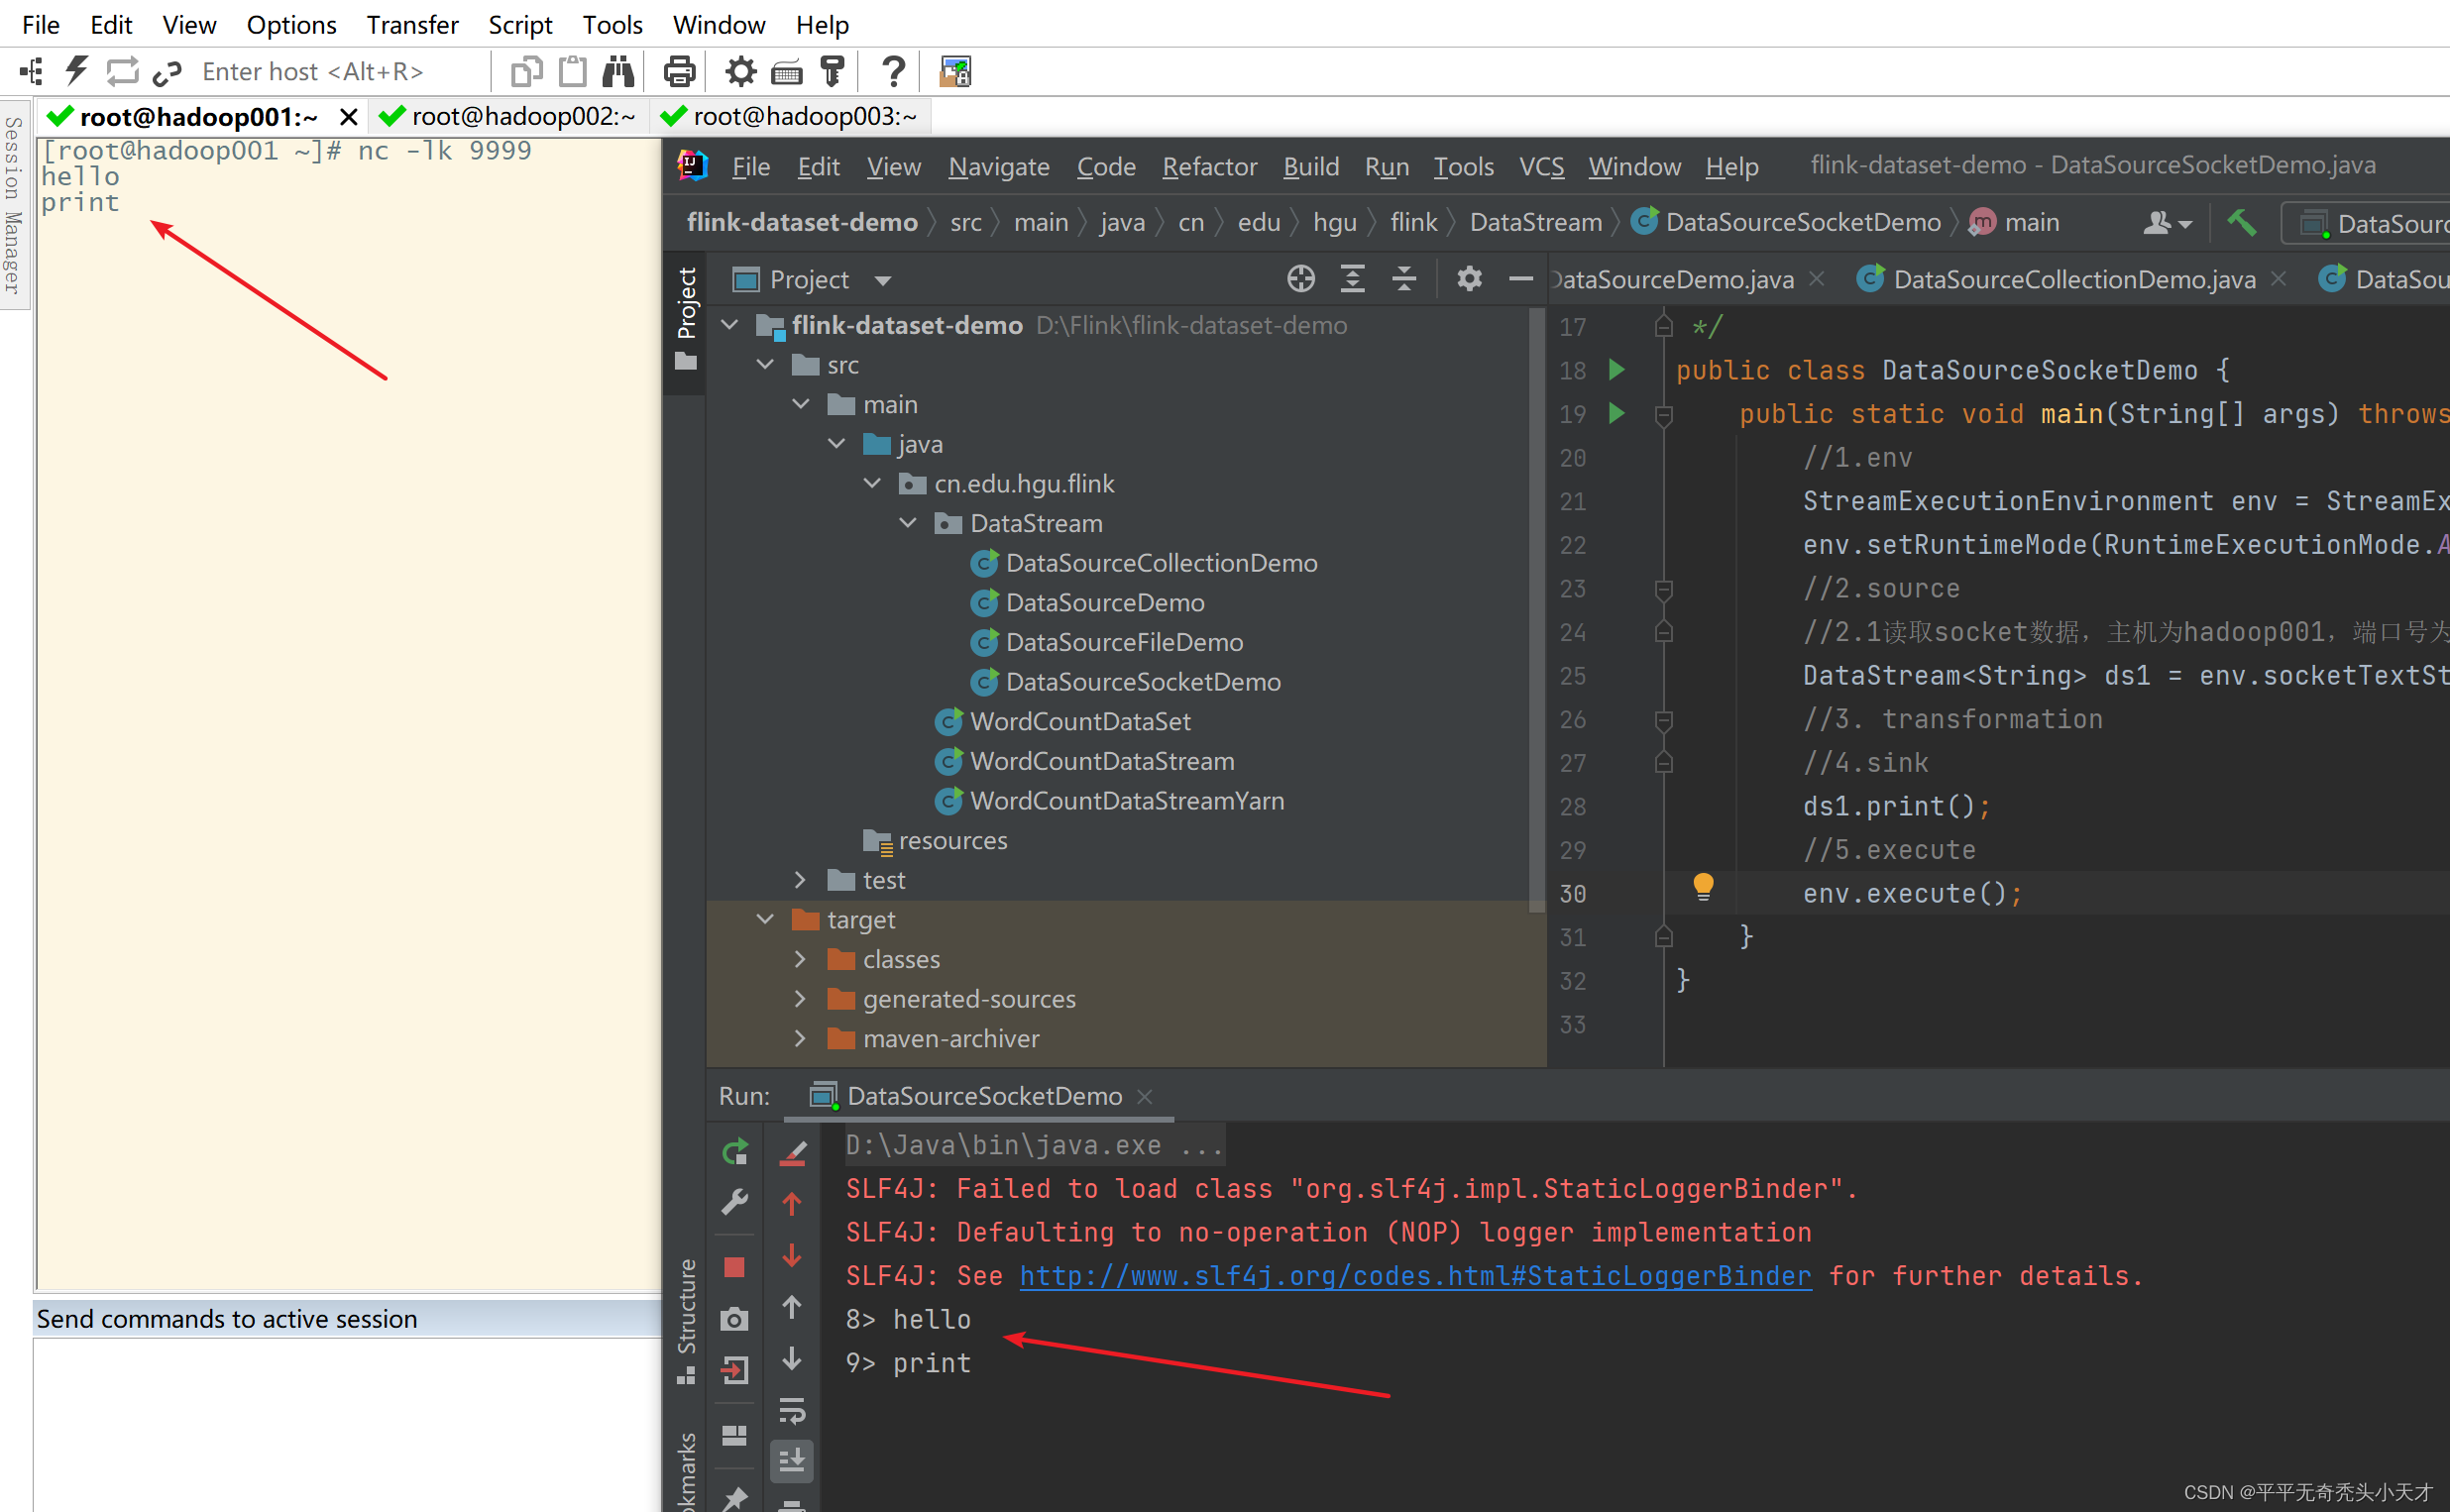Image resolution: width=2450 pixels, height=1512 pixels.
Task: Select Opened File in Project panel
Action: [x=1300, y=278]
